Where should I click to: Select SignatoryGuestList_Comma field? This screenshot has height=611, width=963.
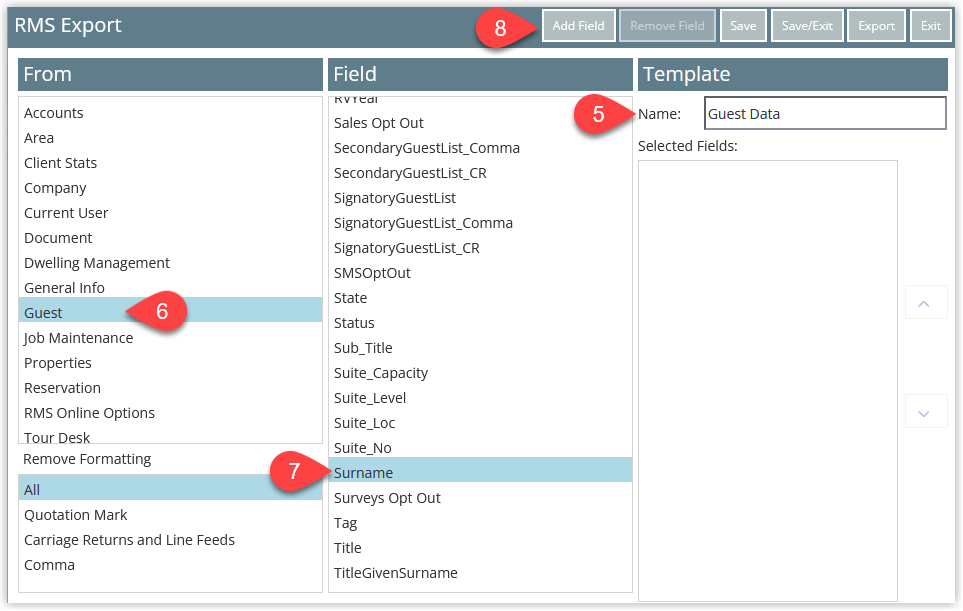[x=480, y=223]
